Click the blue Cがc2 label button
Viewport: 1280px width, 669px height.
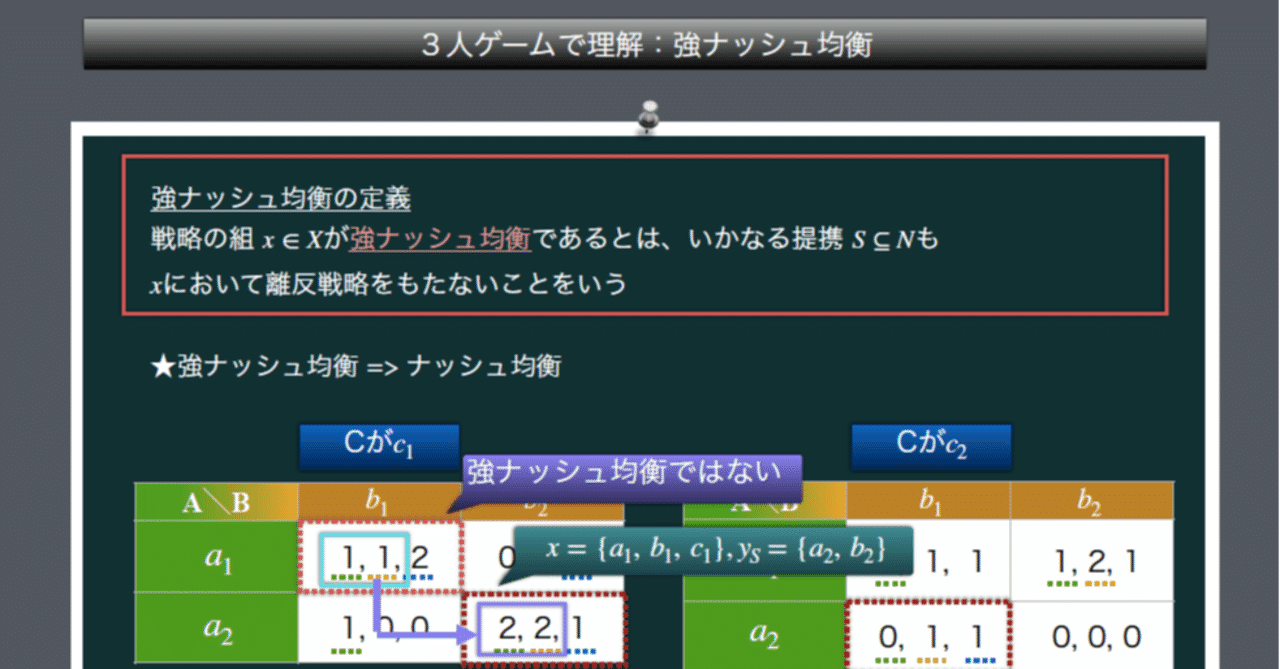931,446
